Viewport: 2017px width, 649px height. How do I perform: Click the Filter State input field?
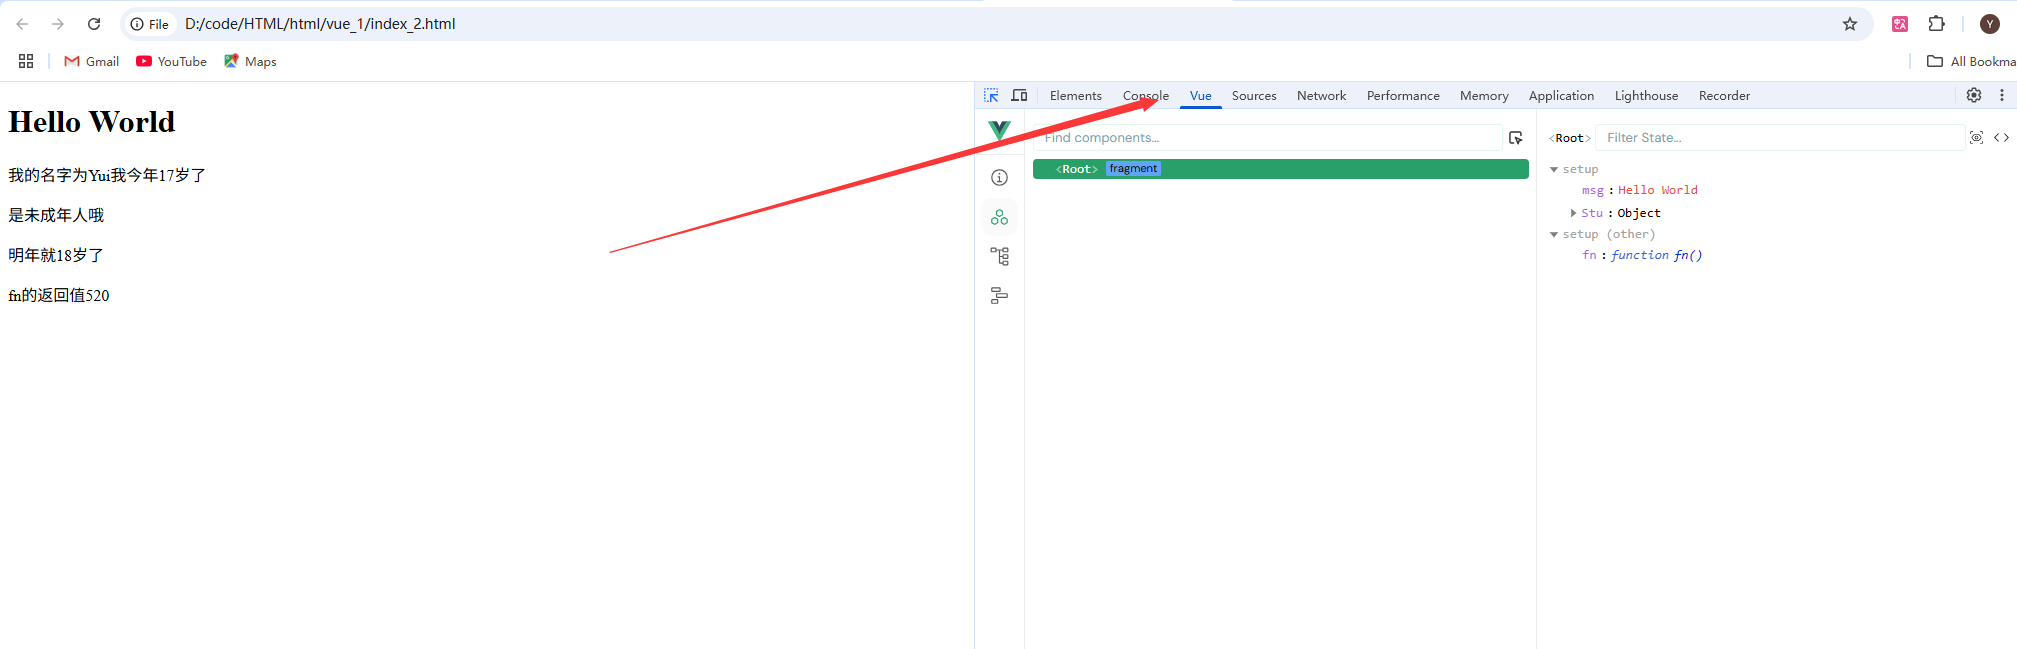1780,138
